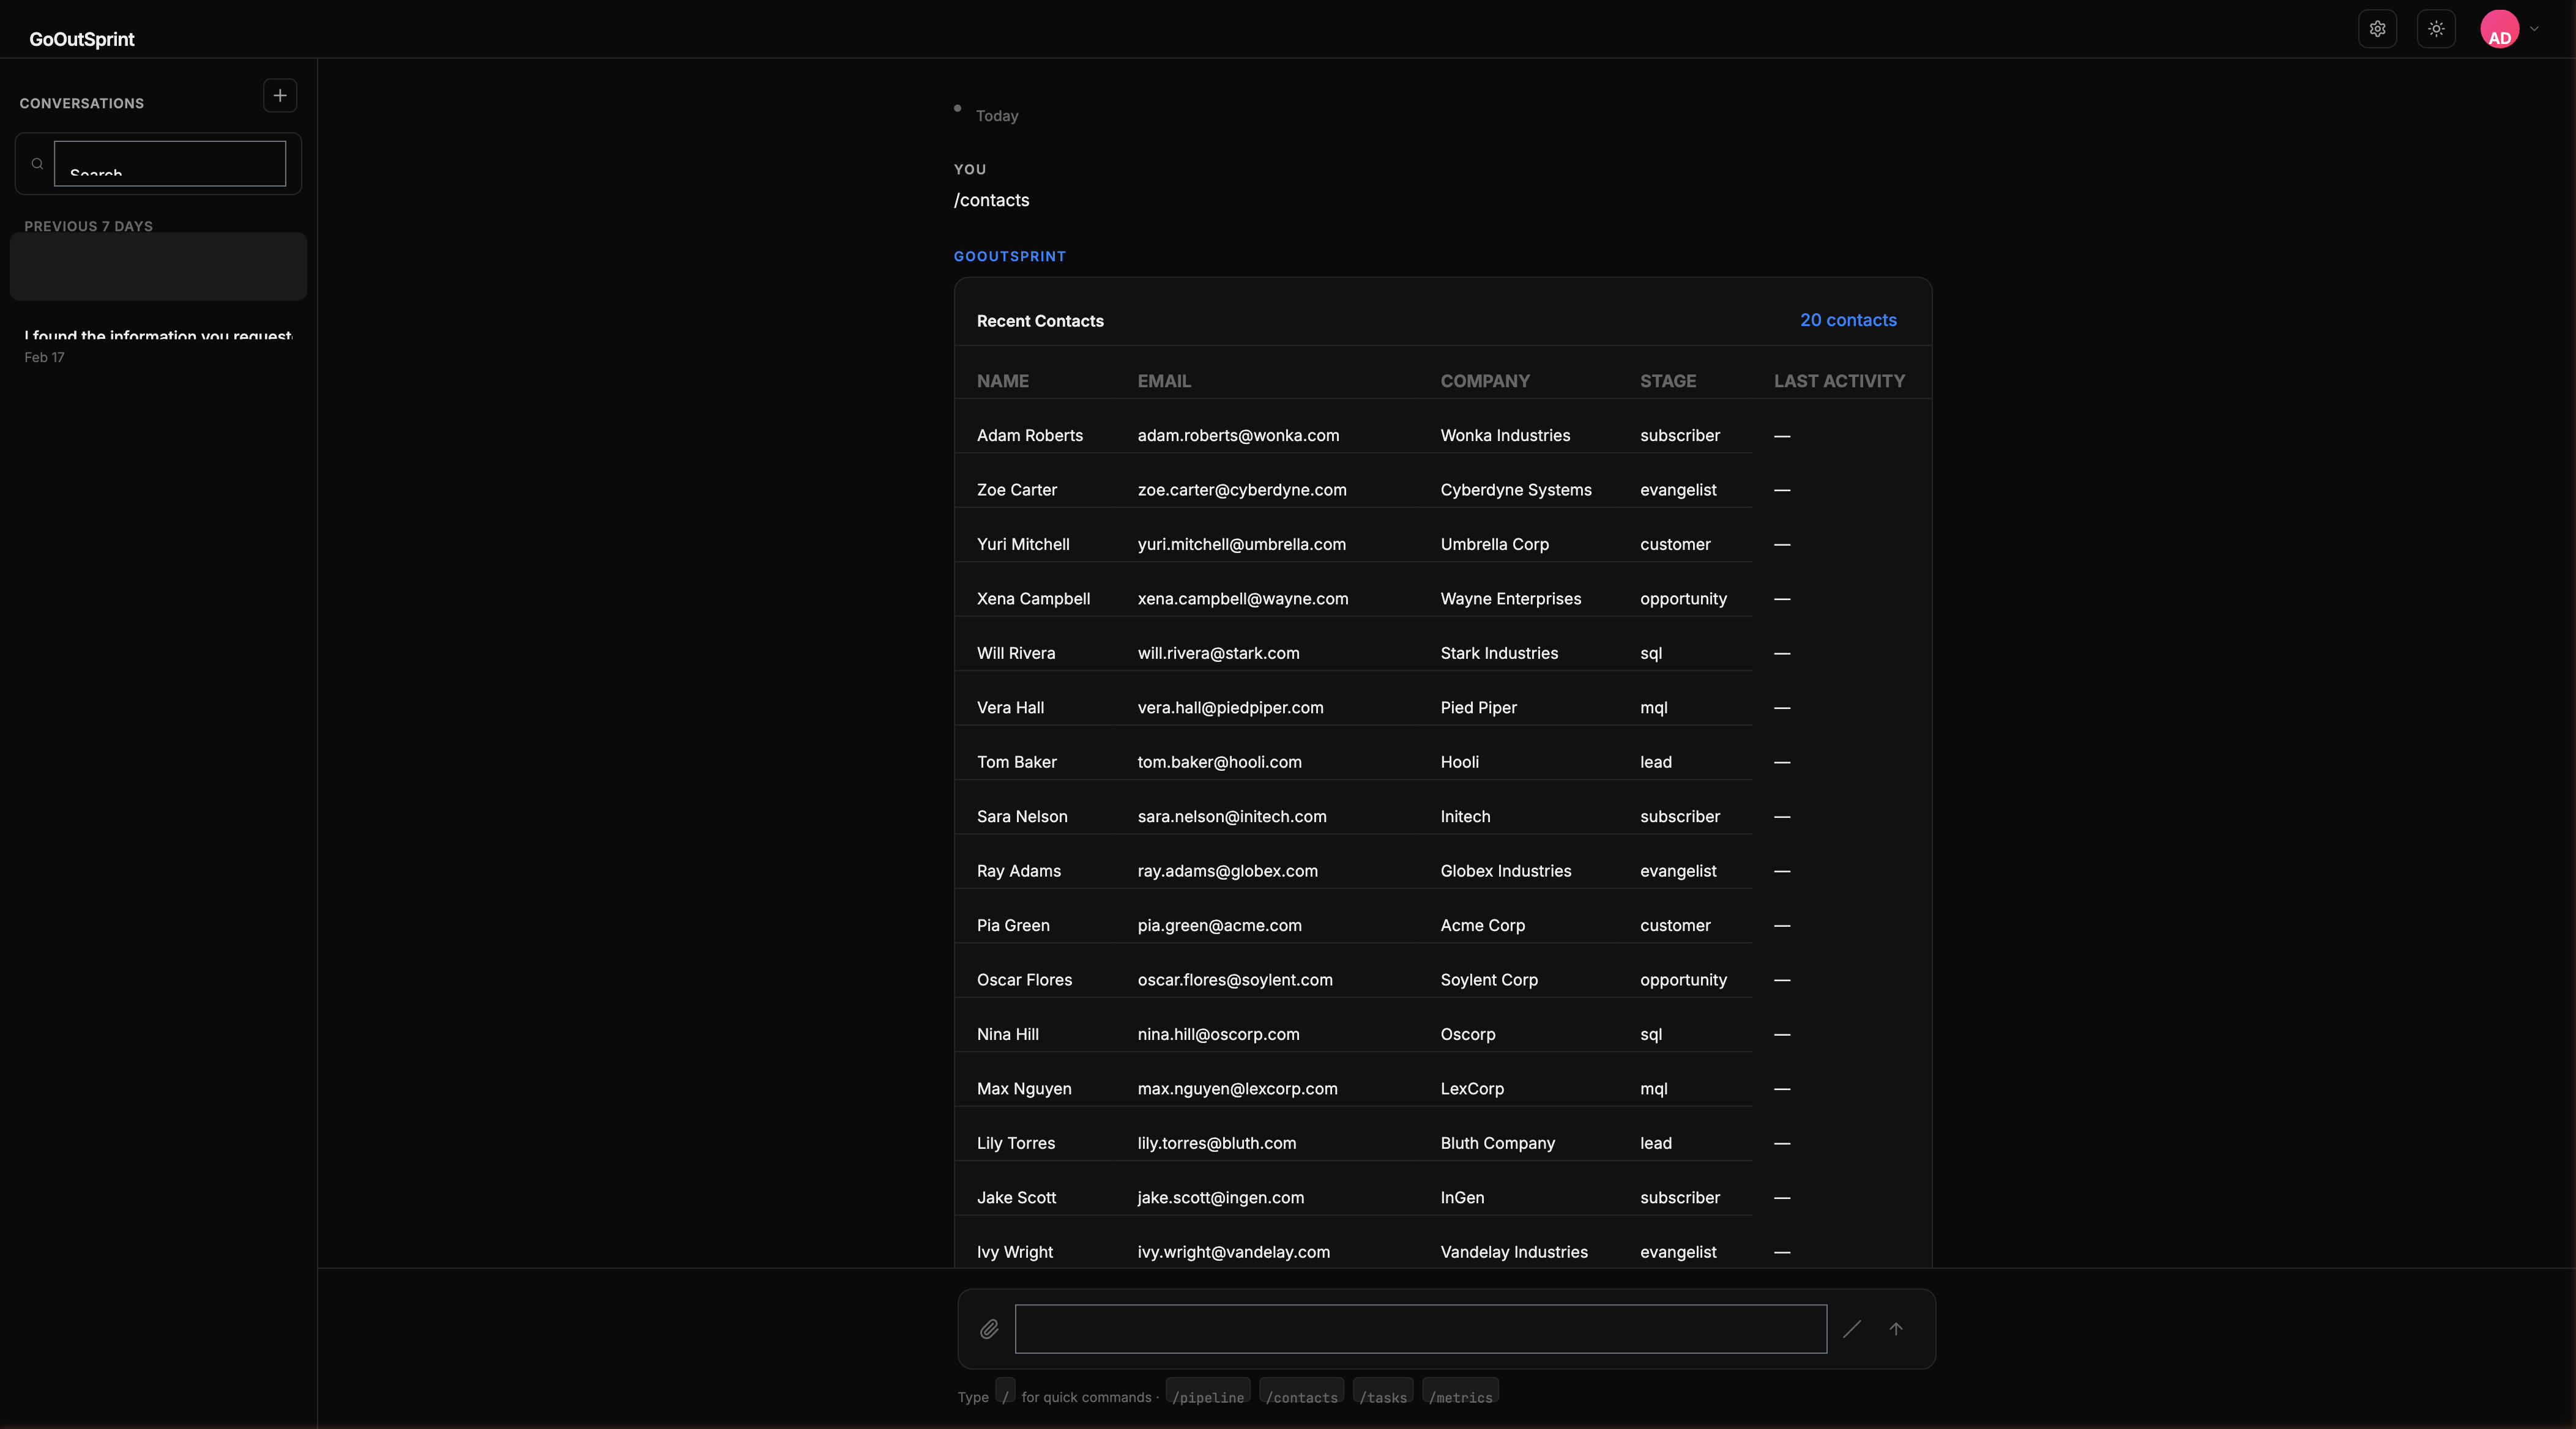Sort contacts by the STAGE column header

coord(1668,381)
